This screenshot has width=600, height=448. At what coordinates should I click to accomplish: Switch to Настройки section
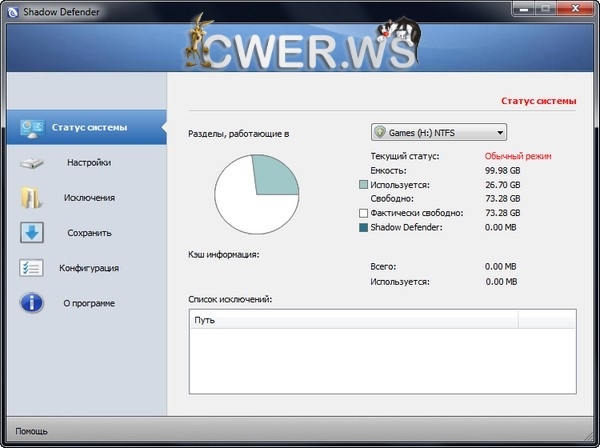pos(89,162)
